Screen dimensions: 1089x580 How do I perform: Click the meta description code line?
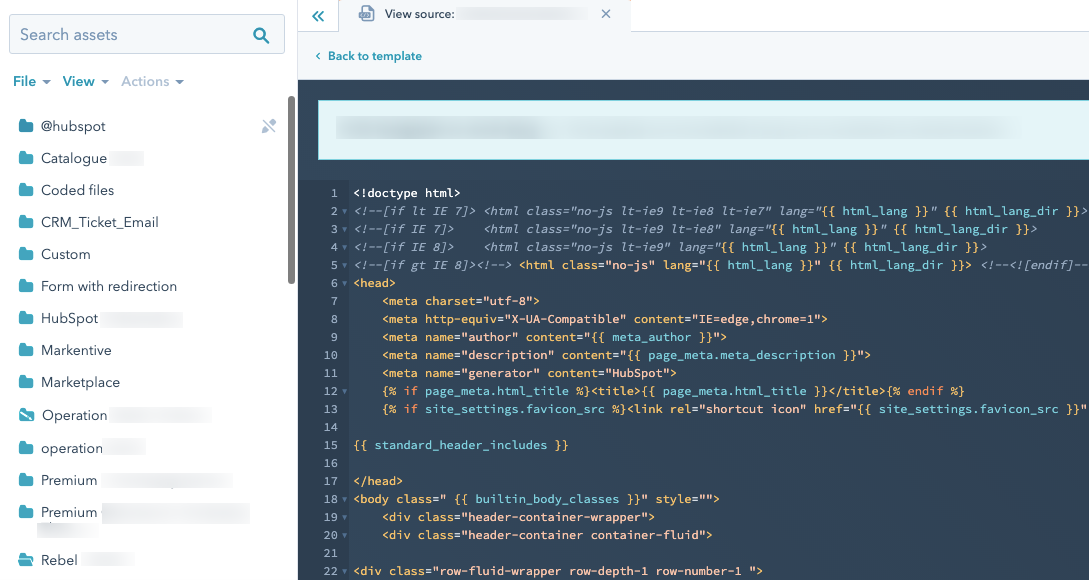coord(626,355)
